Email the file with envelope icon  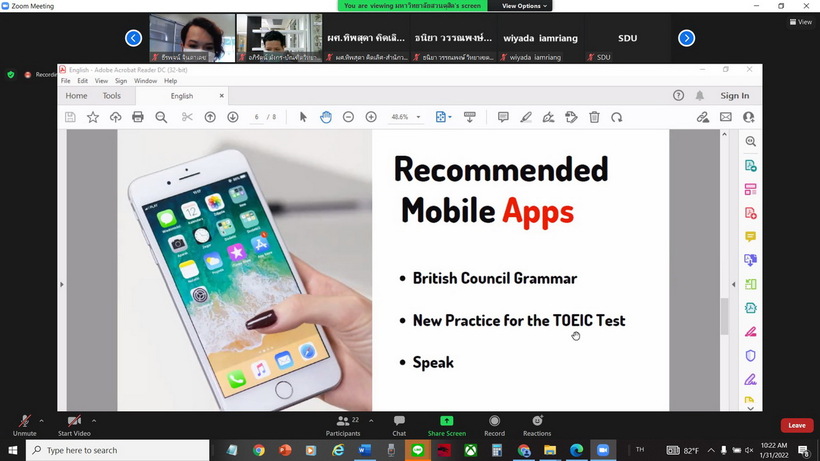click(726, 117)
